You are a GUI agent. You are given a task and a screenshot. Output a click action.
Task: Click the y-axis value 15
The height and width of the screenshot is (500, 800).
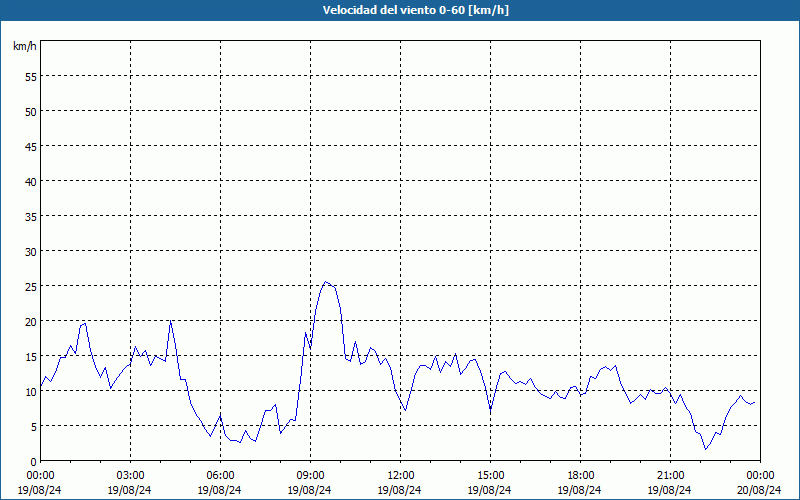pyautogui.click(x=31, y=356)
